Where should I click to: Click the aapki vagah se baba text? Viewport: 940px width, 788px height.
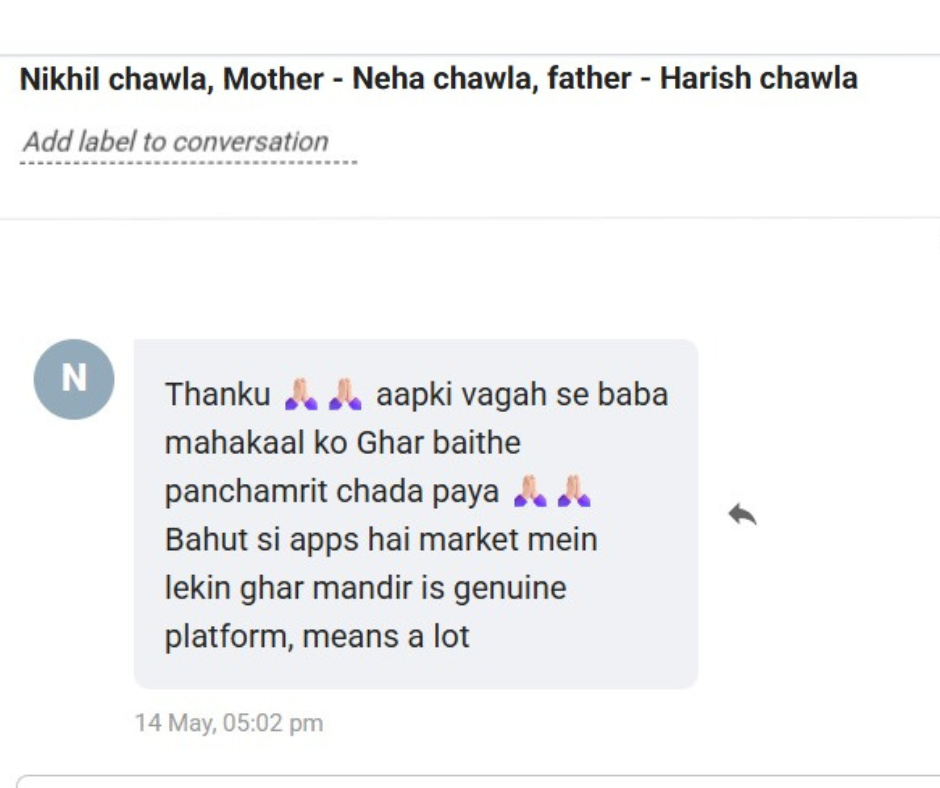click(x=522, y=395)
